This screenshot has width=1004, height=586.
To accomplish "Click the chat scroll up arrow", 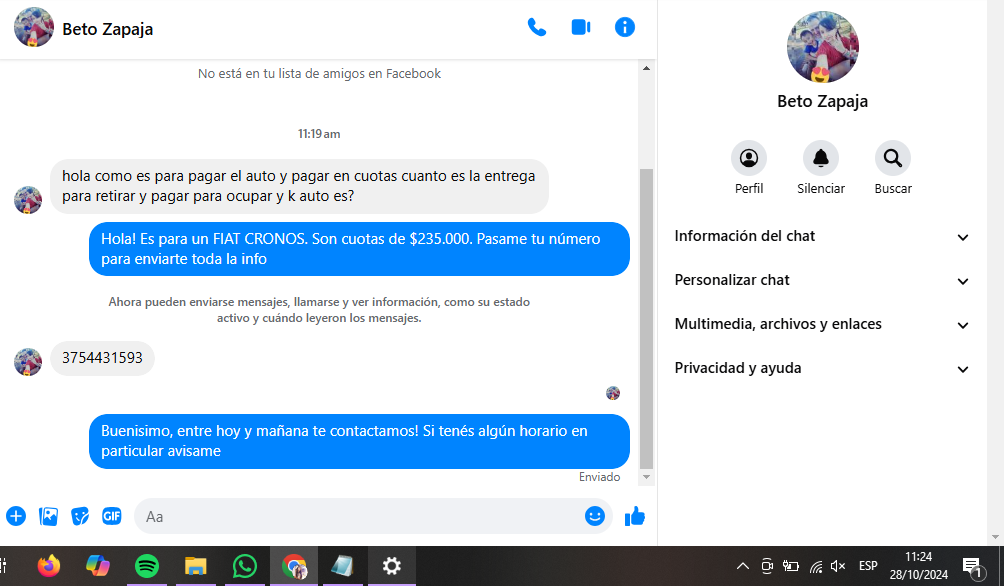I will click(x=647, y=68).
